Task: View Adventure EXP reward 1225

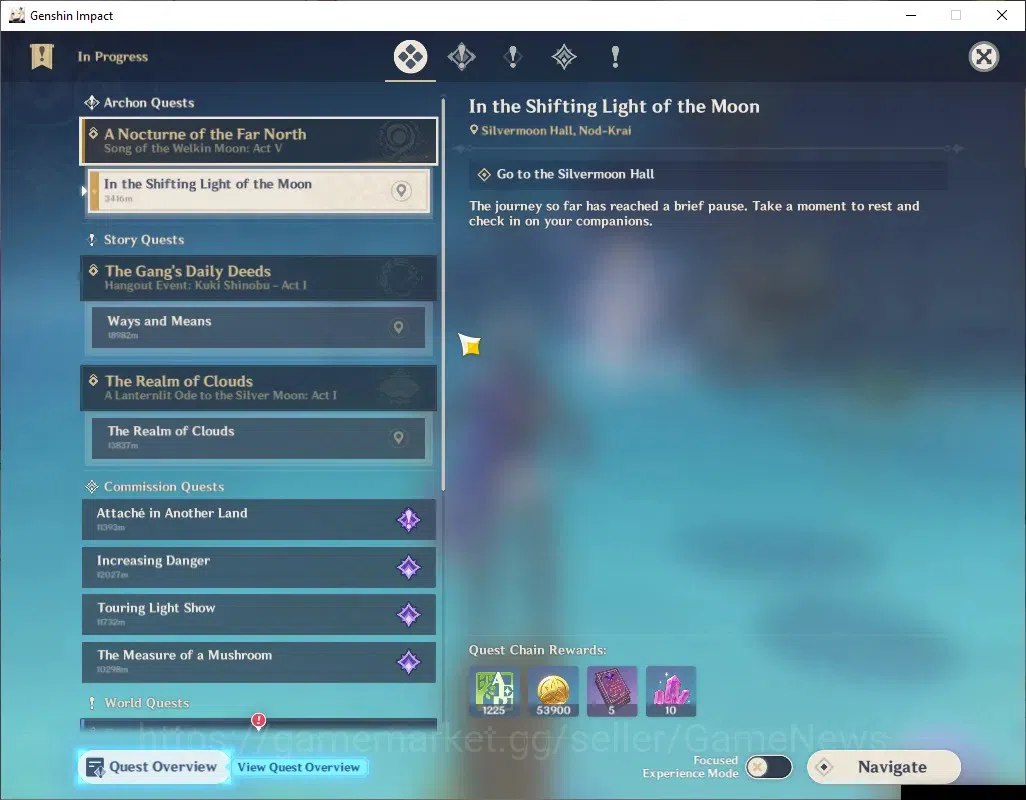Action: point(494,691)
